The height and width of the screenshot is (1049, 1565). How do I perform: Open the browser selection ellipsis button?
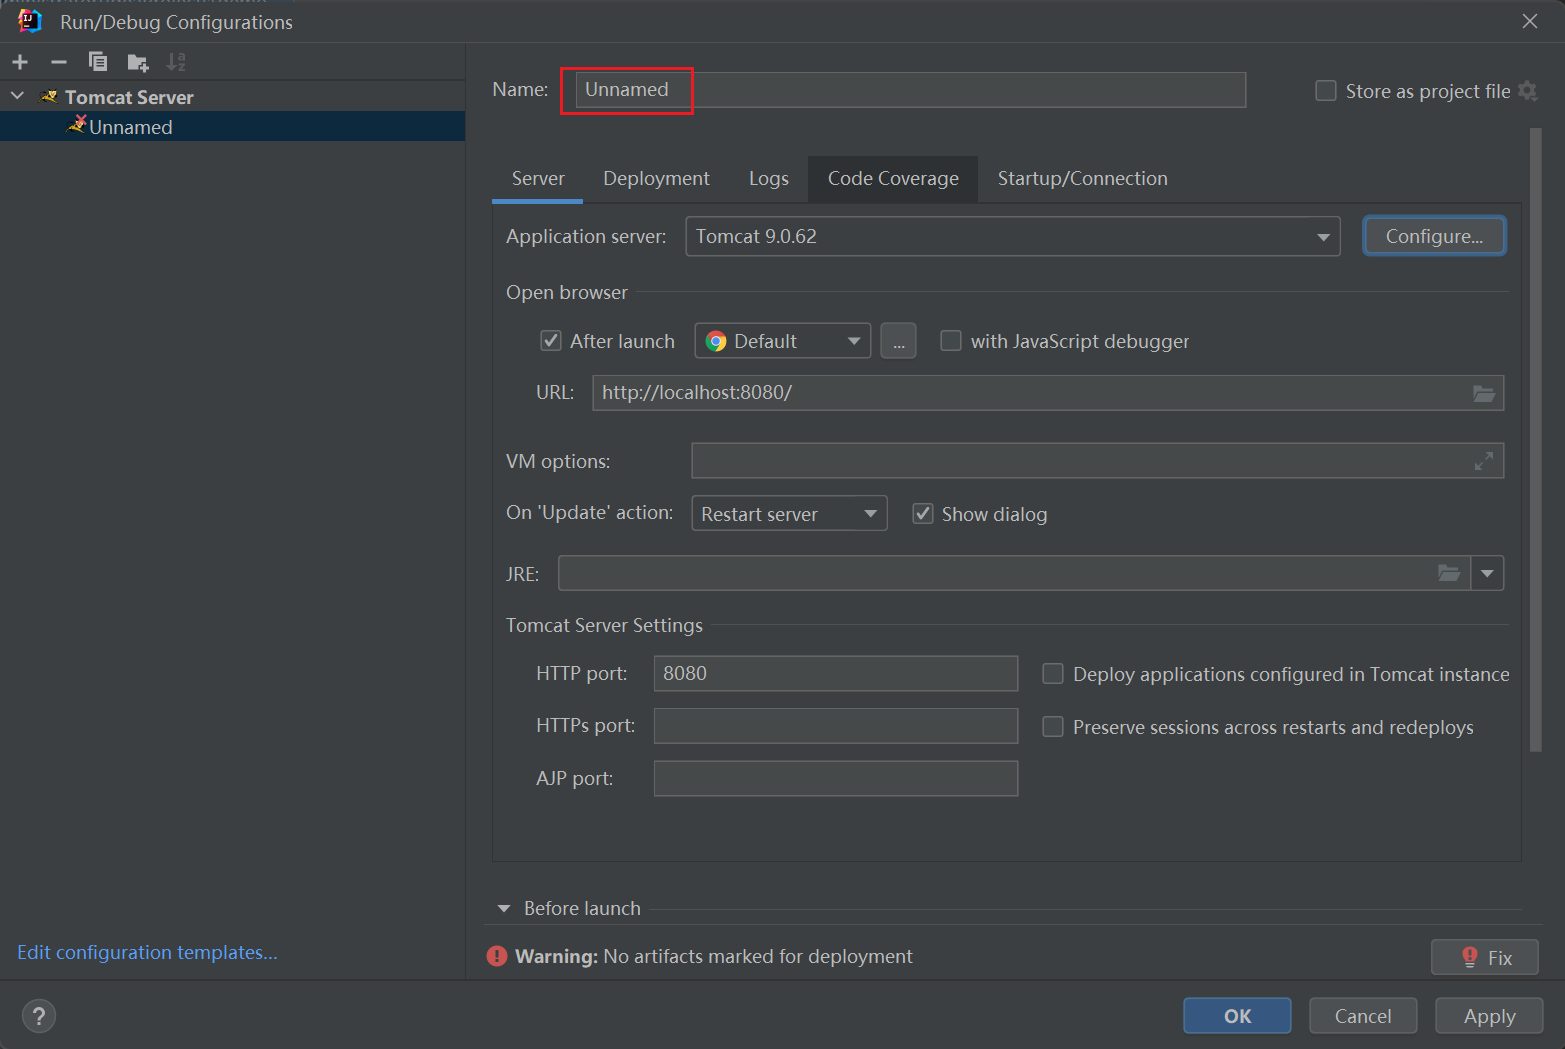(898, 342)
